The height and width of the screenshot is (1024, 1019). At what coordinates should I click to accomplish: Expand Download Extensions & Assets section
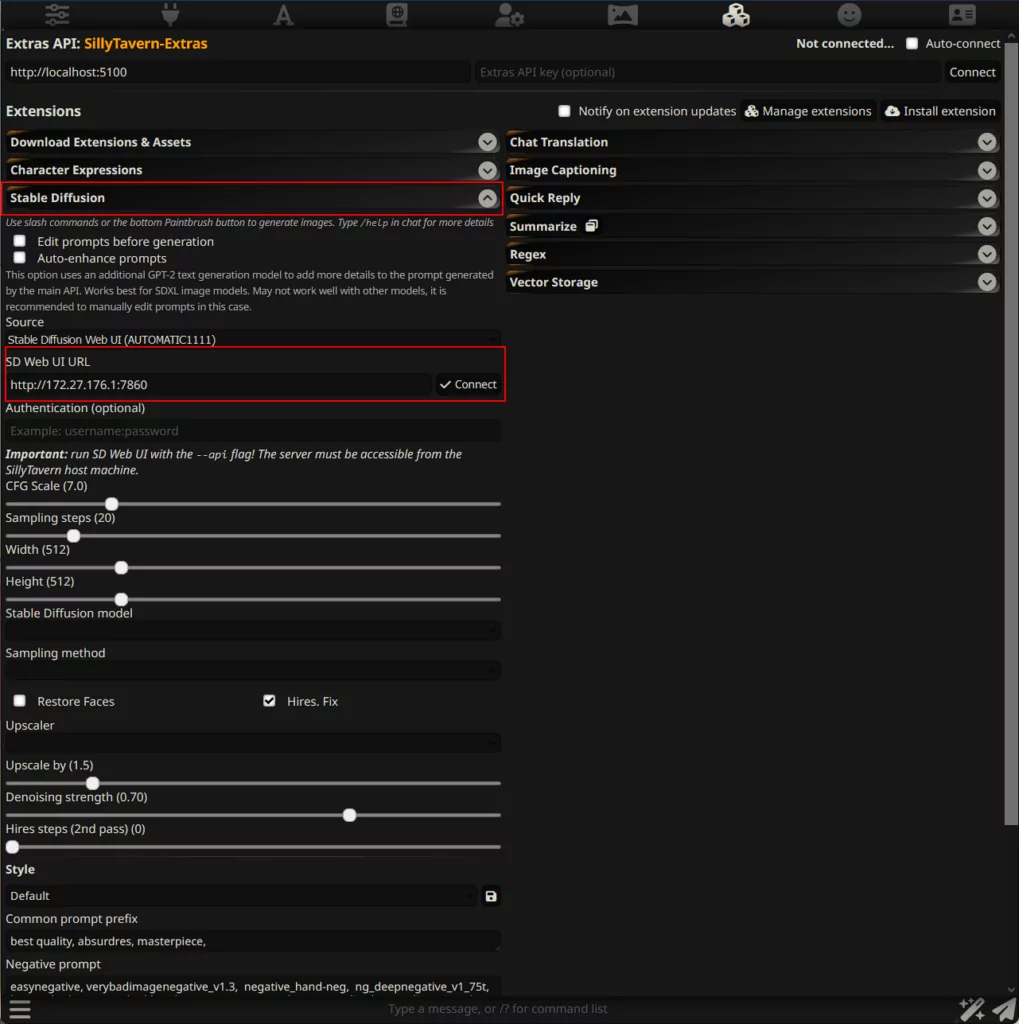(x=252, y=142)
